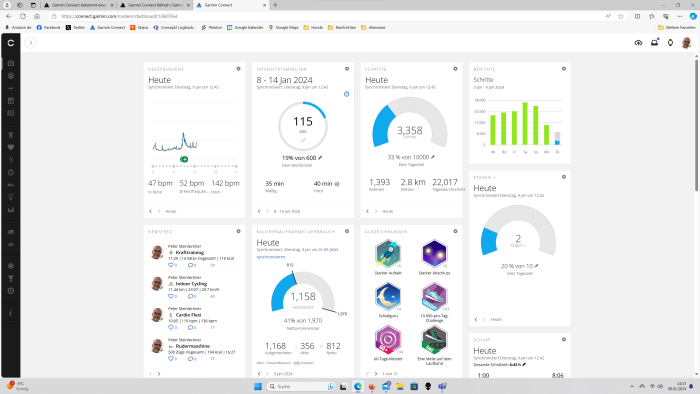Open settings gear on Schritte card
This screenshot has width=700, height=394.
455,69
